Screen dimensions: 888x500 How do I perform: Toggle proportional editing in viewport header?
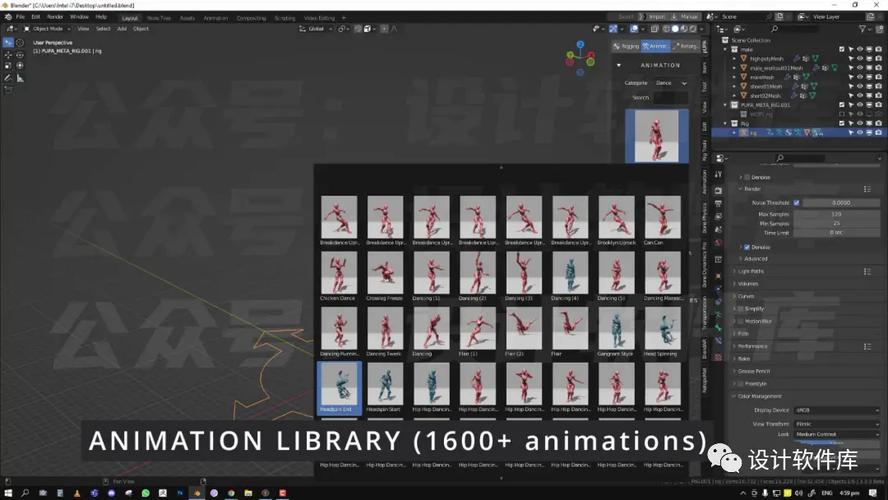pyautogui.click(x=385, y=29)
